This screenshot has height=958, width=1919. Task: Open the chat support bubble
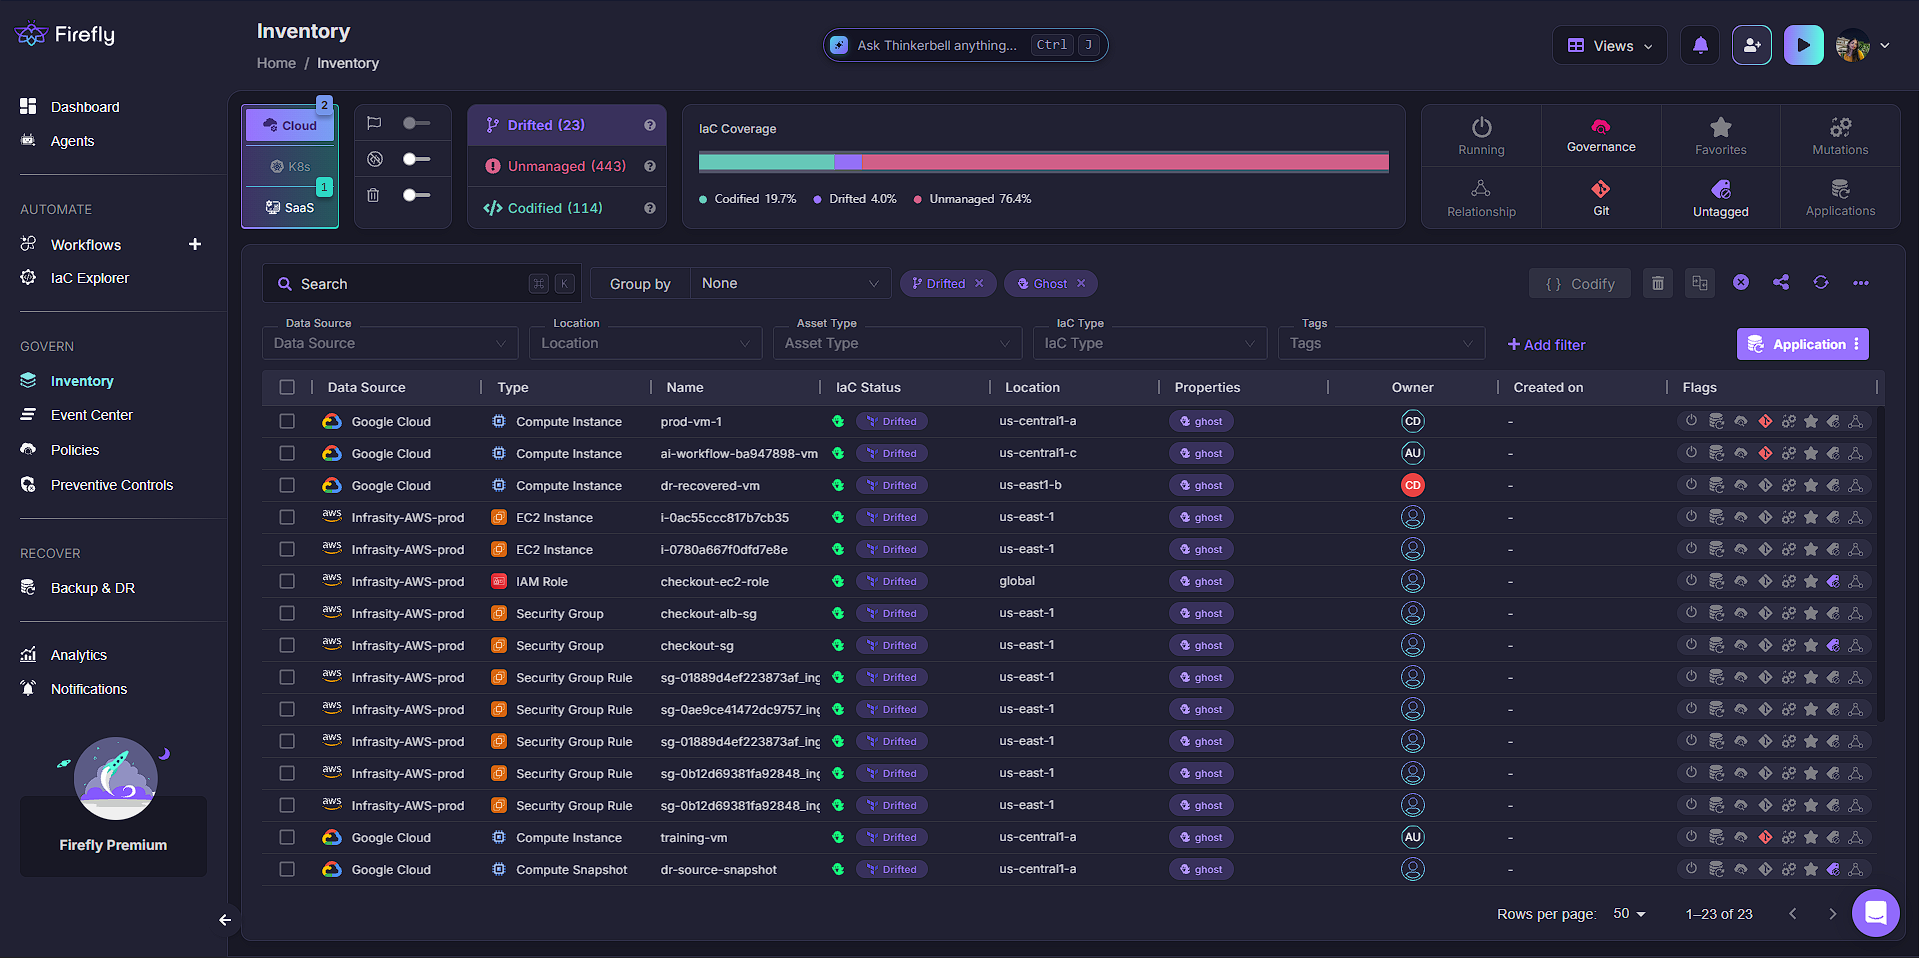click(x=1876, y=913)
